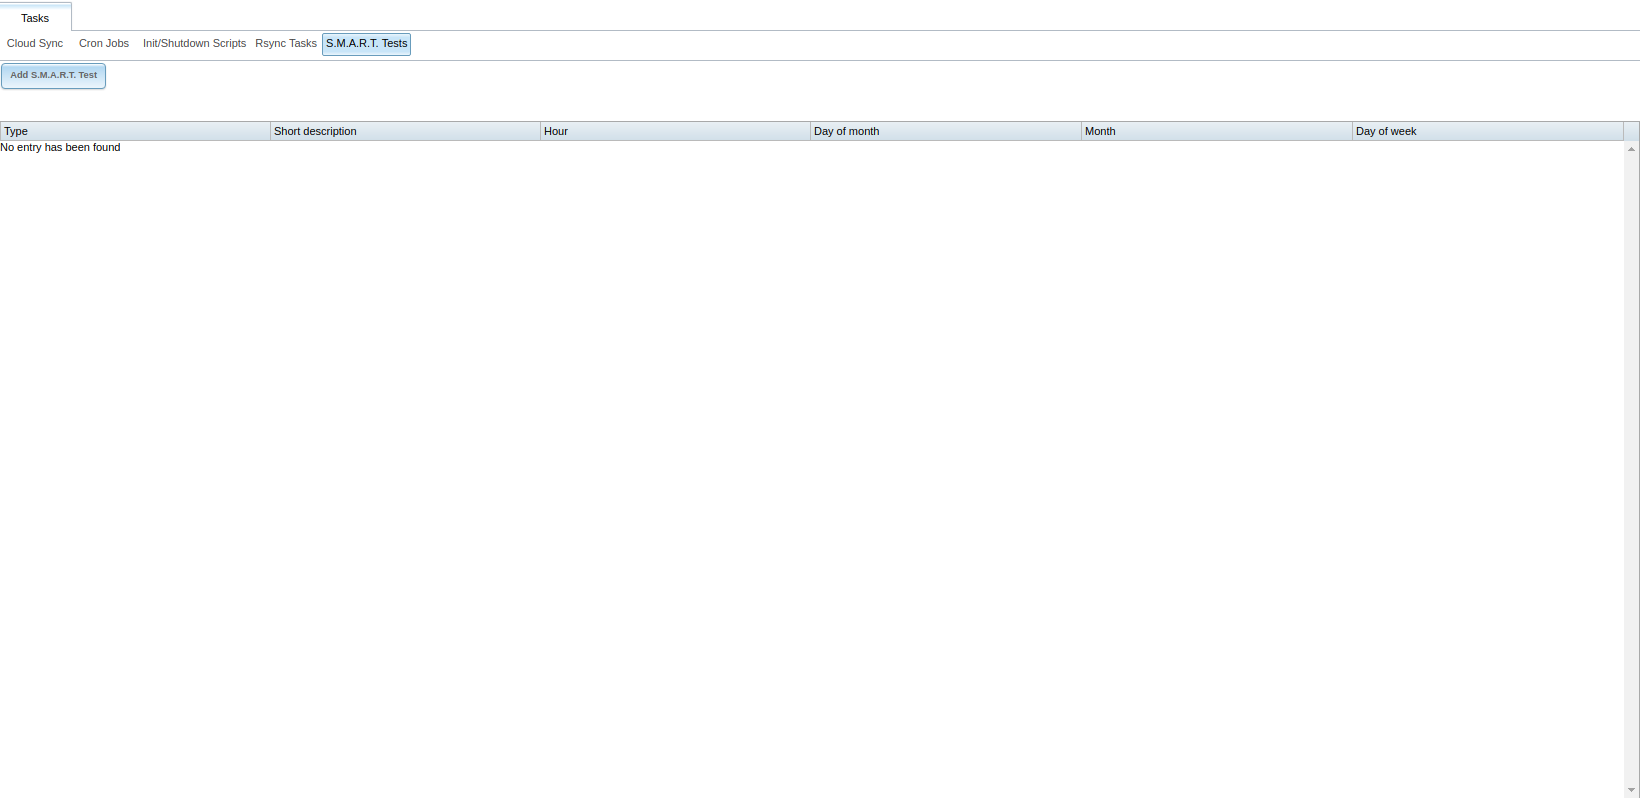Viewport: 1640px width, 798px height.
Task: Click the blank header cell above scrollbar
Action: point(1631,131)
